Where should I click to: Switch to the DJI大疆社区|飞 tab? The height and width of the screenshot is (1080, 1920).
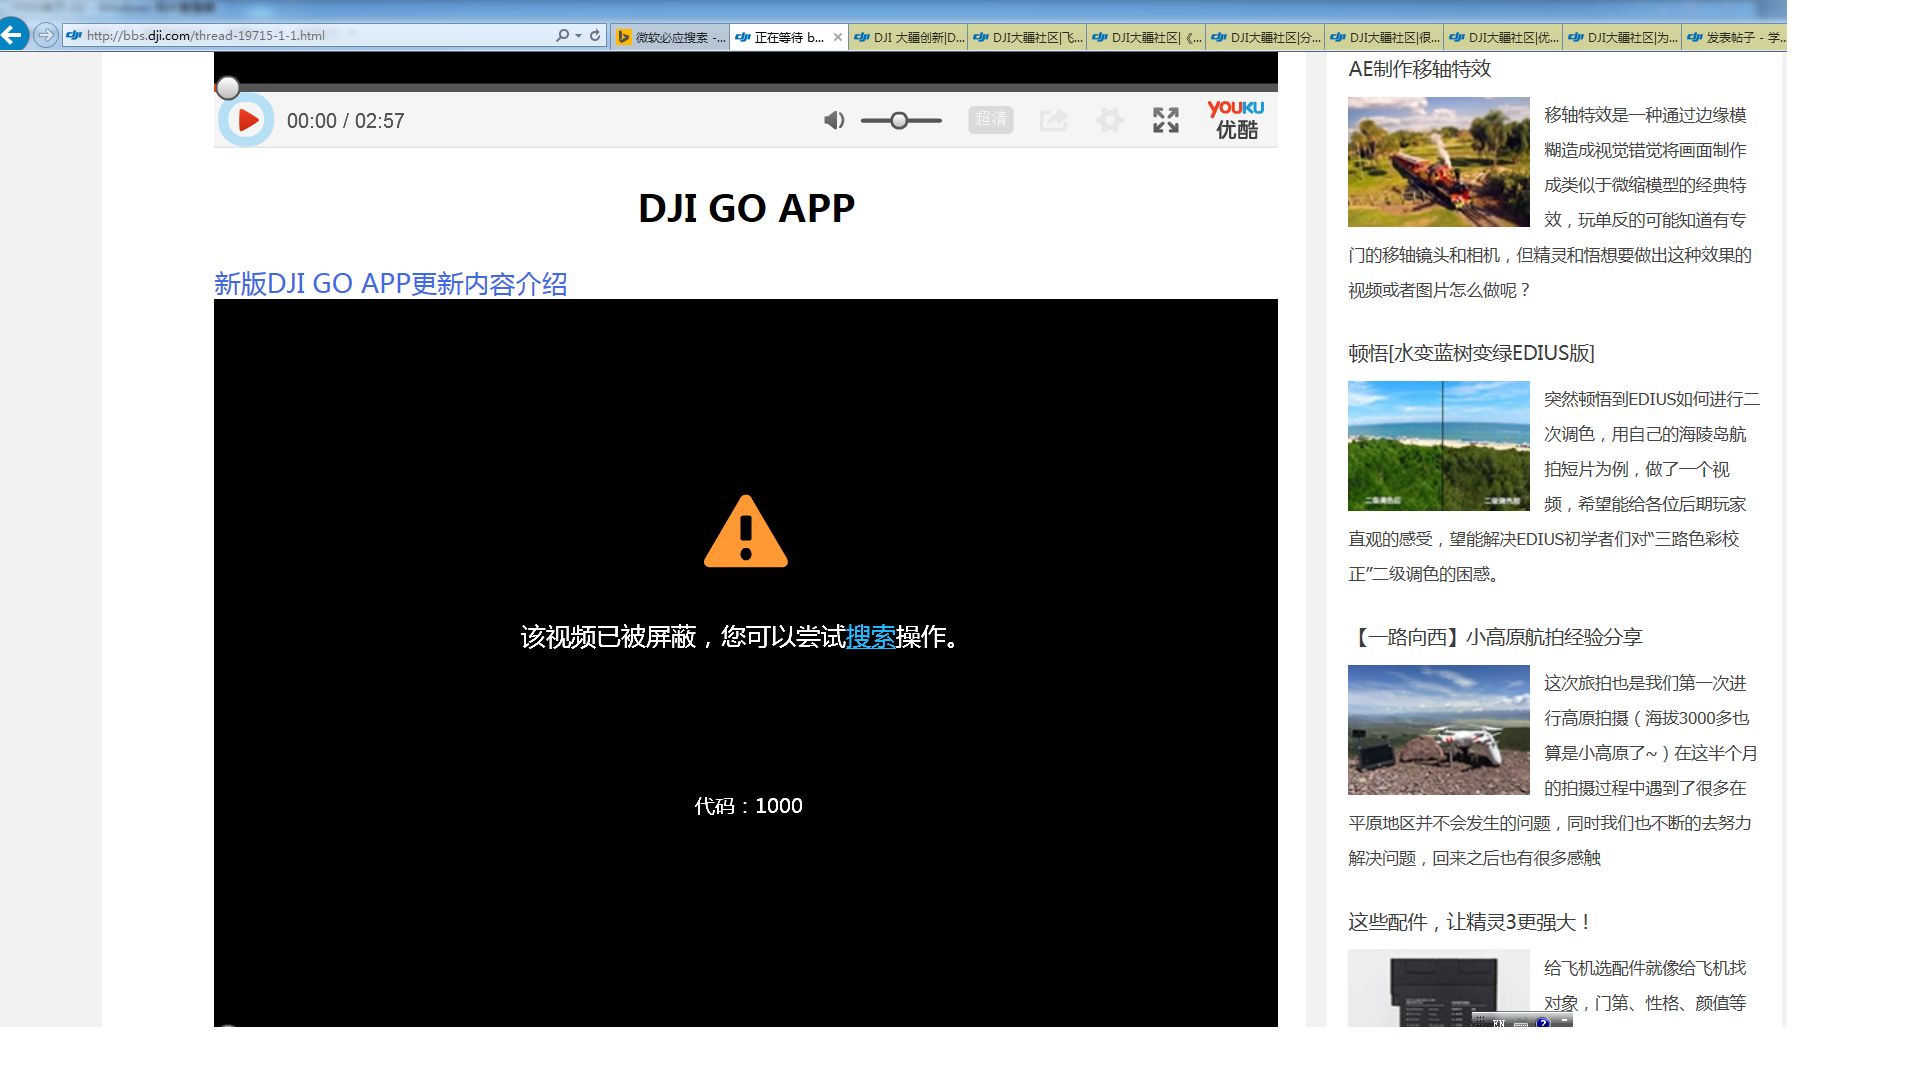pyautogui.click(x=1027, y=37)
